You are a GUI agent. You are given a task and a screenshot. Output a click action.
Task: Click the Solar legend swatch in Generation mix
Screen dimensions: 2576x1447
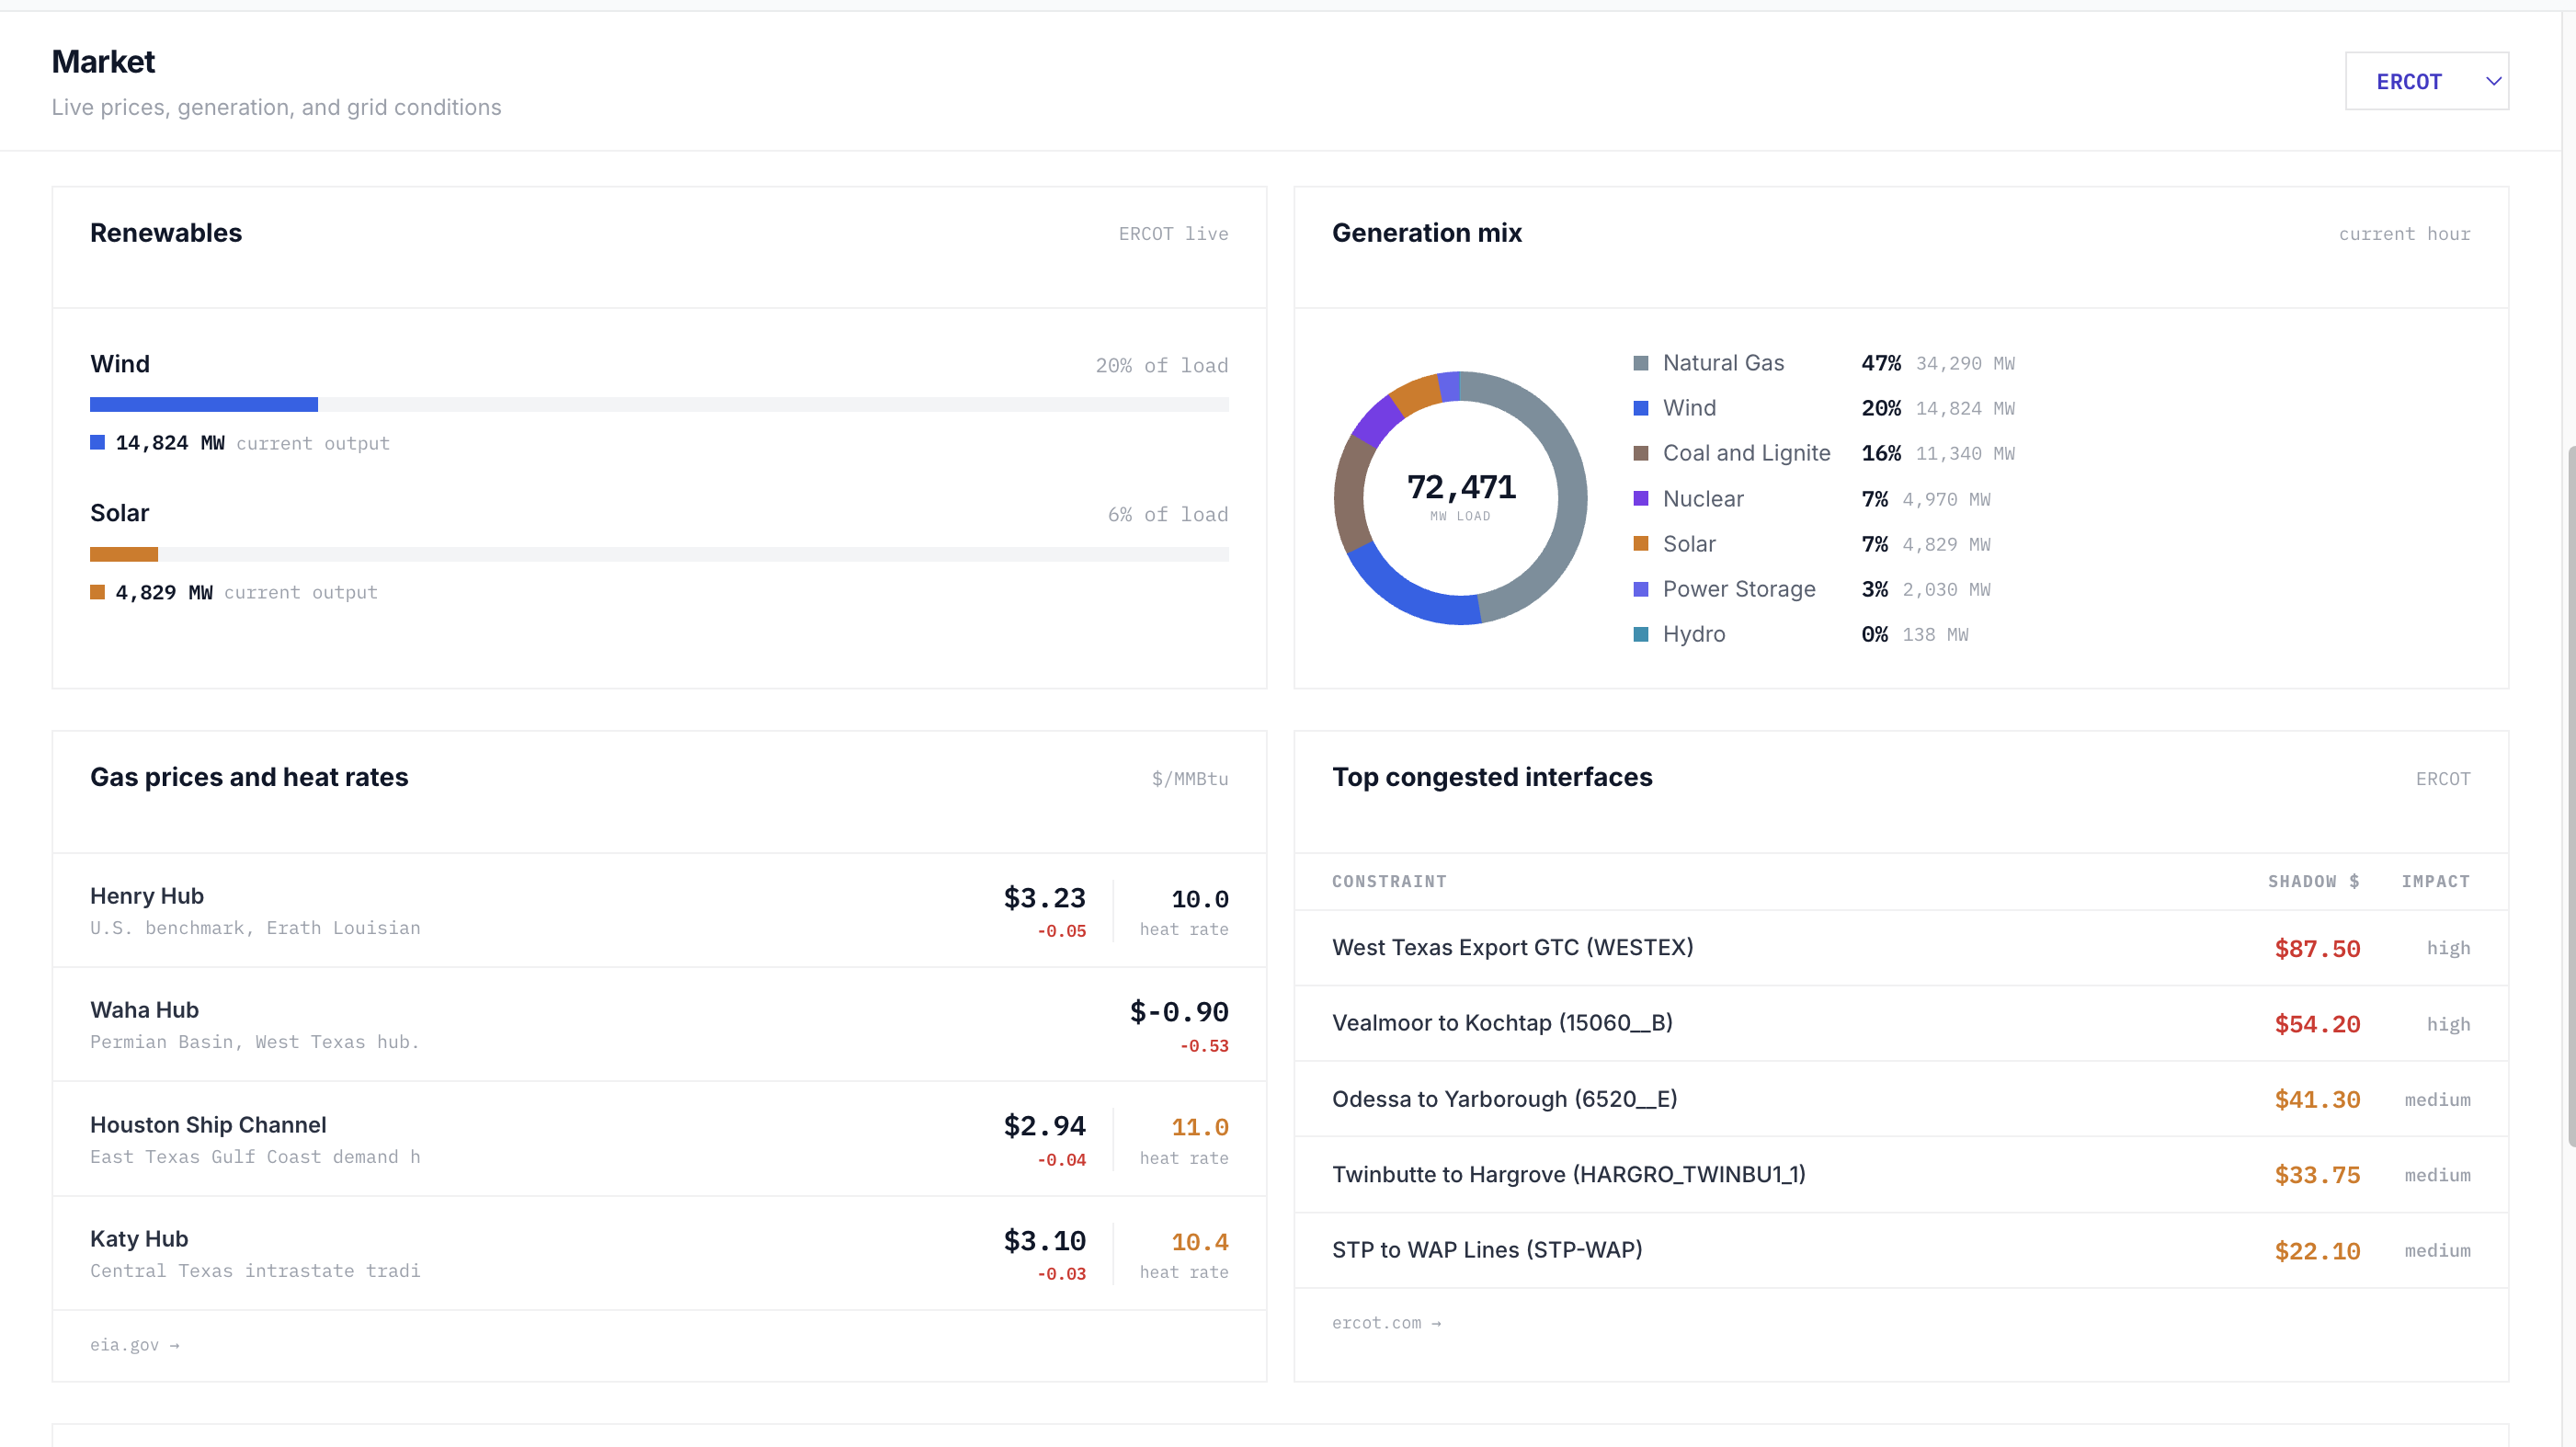(x=1641, y=543)
